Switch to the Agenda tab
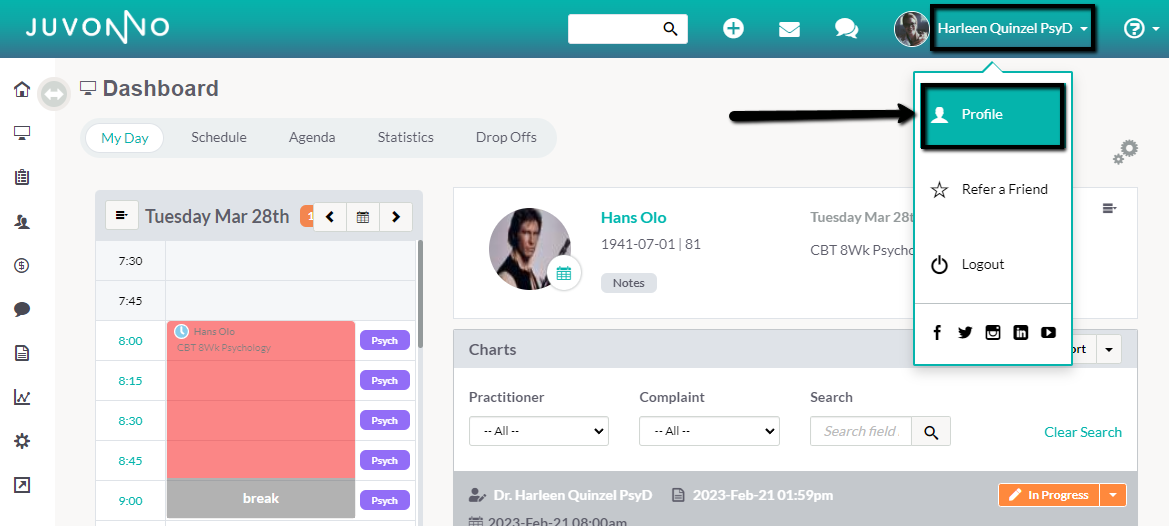Image resolution: width=1169 pixels, height=526 pixels. click(312, 138)
